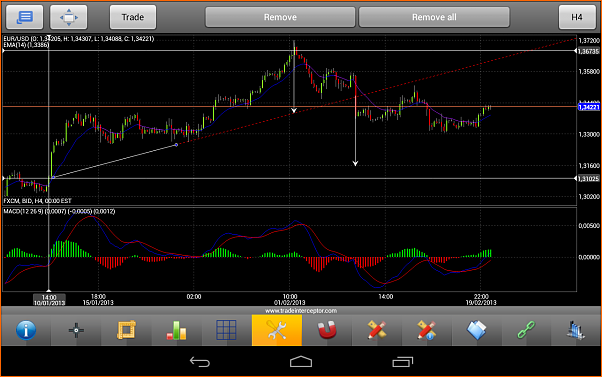602x377 pixels.
Task: Click the blue 1,34221 current price label
Action: point(589,107)
